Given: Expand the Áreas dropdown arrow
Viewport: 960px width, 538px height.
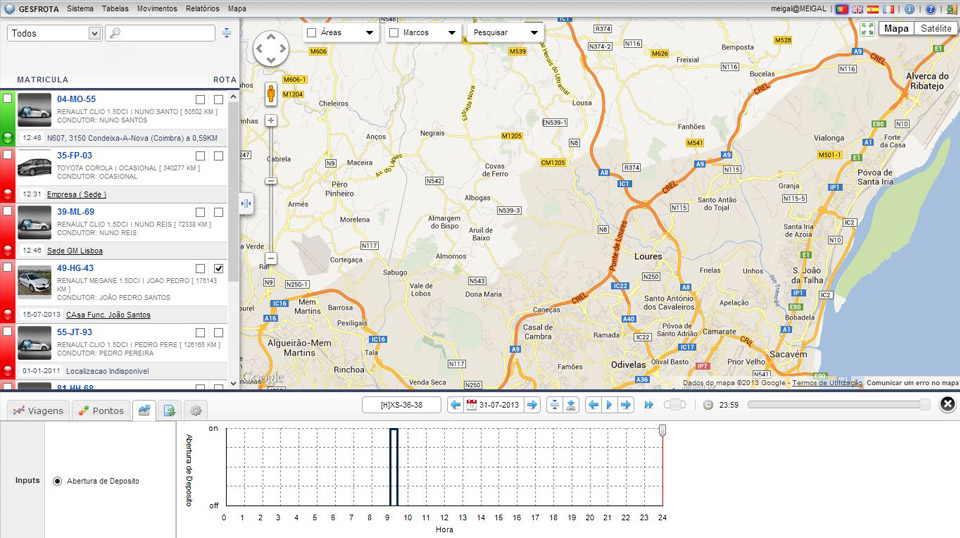Looking at the screenshot, I should [369, 32].
